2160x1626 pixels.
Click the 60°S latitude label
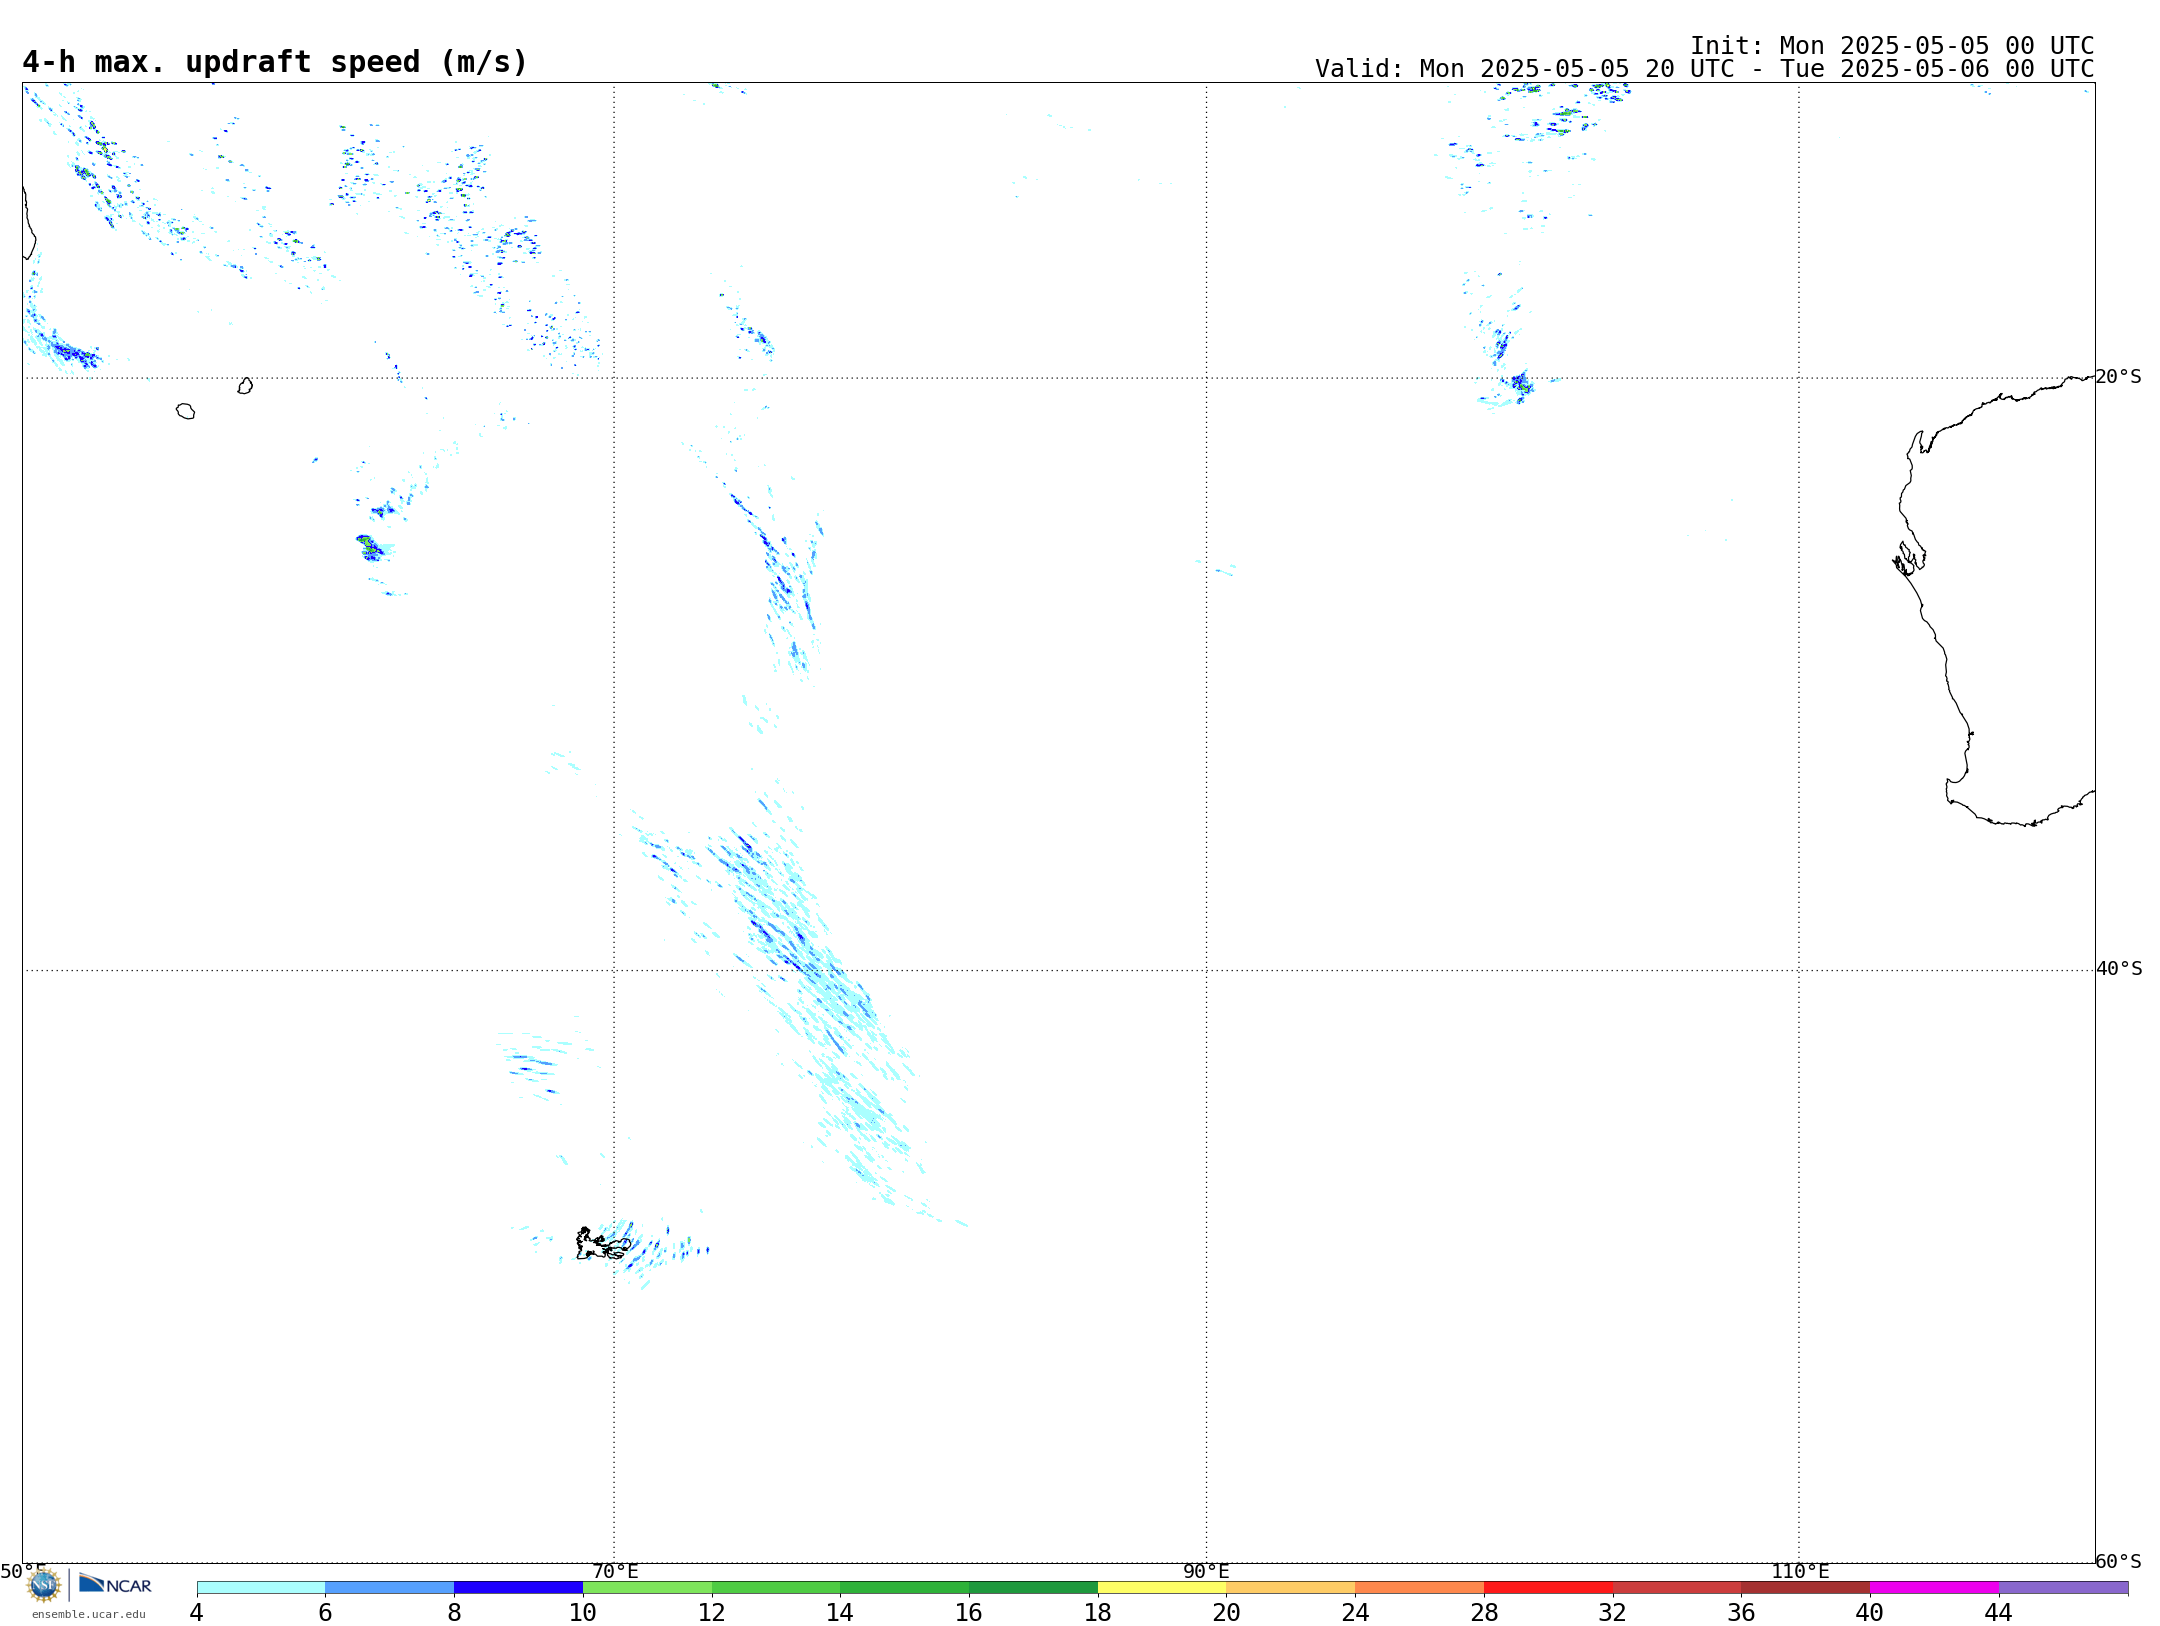[2118, 1561]
